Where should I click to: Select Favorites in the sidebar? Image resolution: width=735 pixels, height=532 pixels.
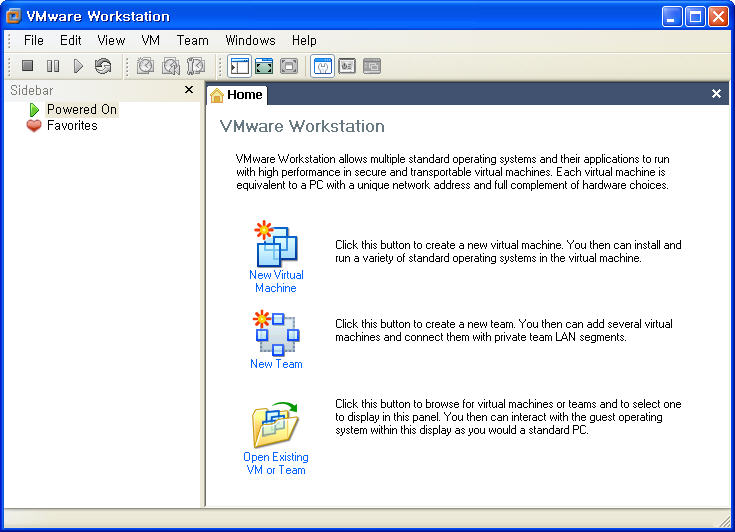coord(72,126)
